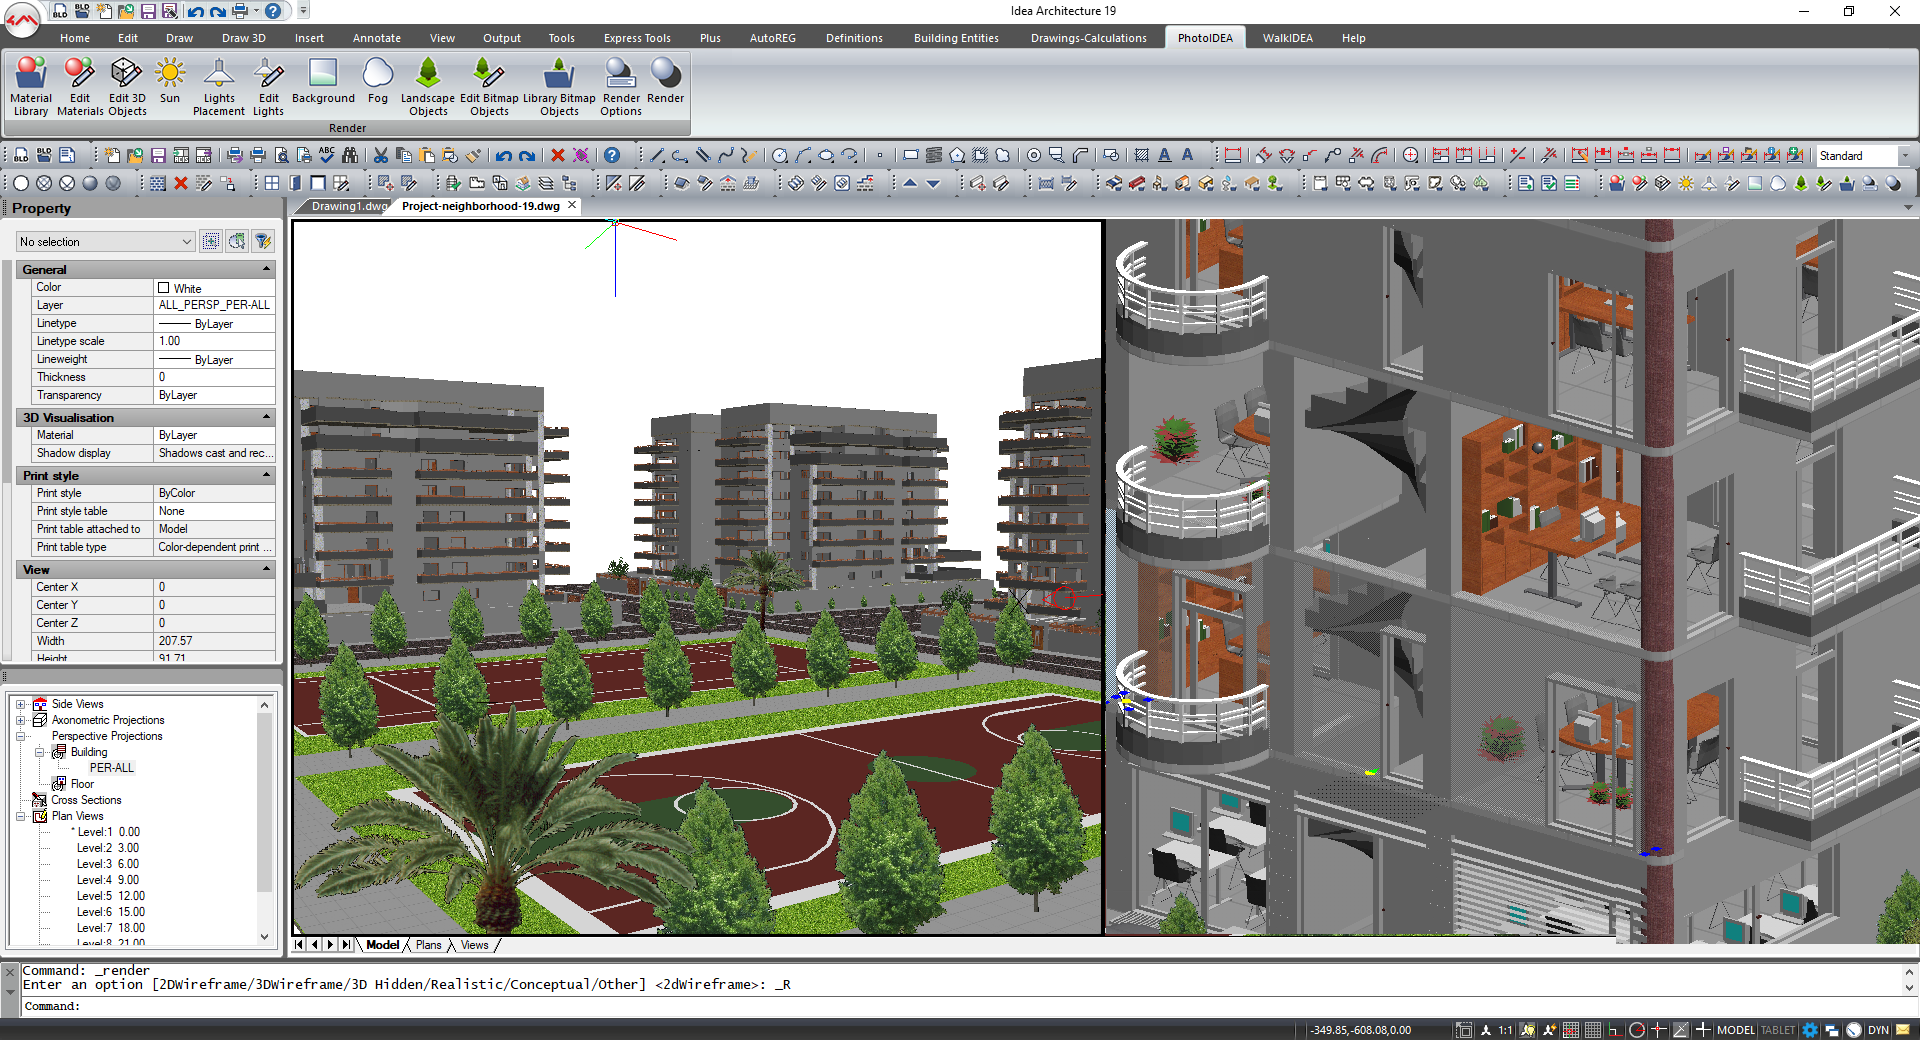Click the Quick Select filter icon
1920x1040 pixels.
[x=263, y=241]
